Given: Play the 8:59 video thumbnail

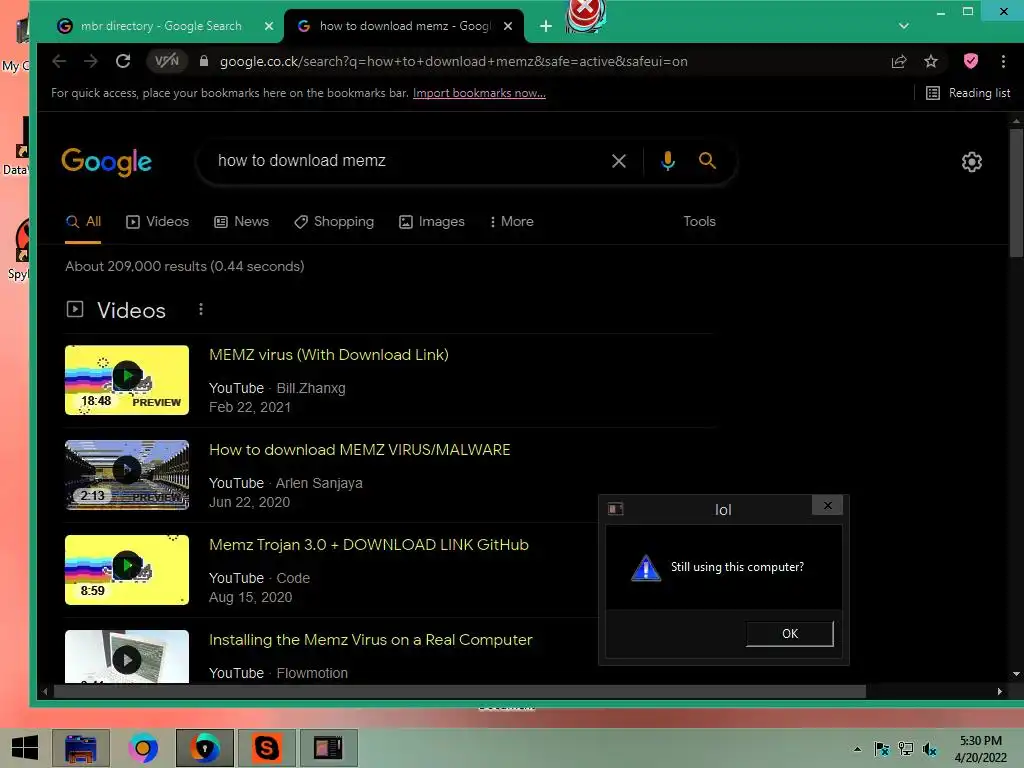Looking at the screenshot, I should tap(127, 569).
